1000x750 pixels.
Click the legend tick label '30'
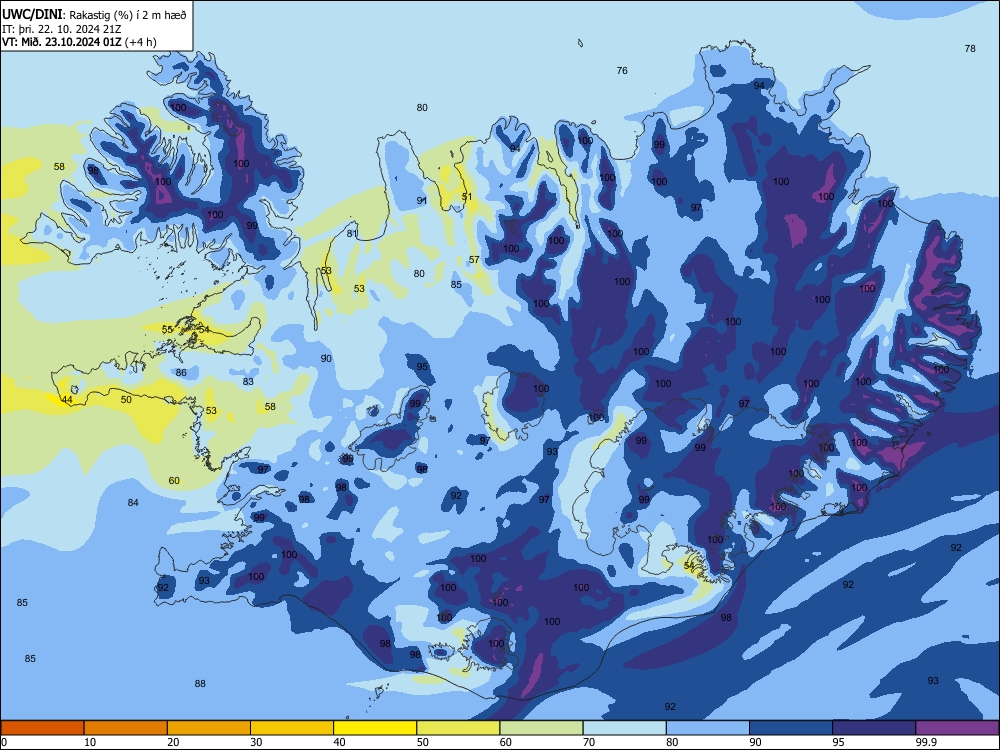pyautogui.click(x=256, y=742)
